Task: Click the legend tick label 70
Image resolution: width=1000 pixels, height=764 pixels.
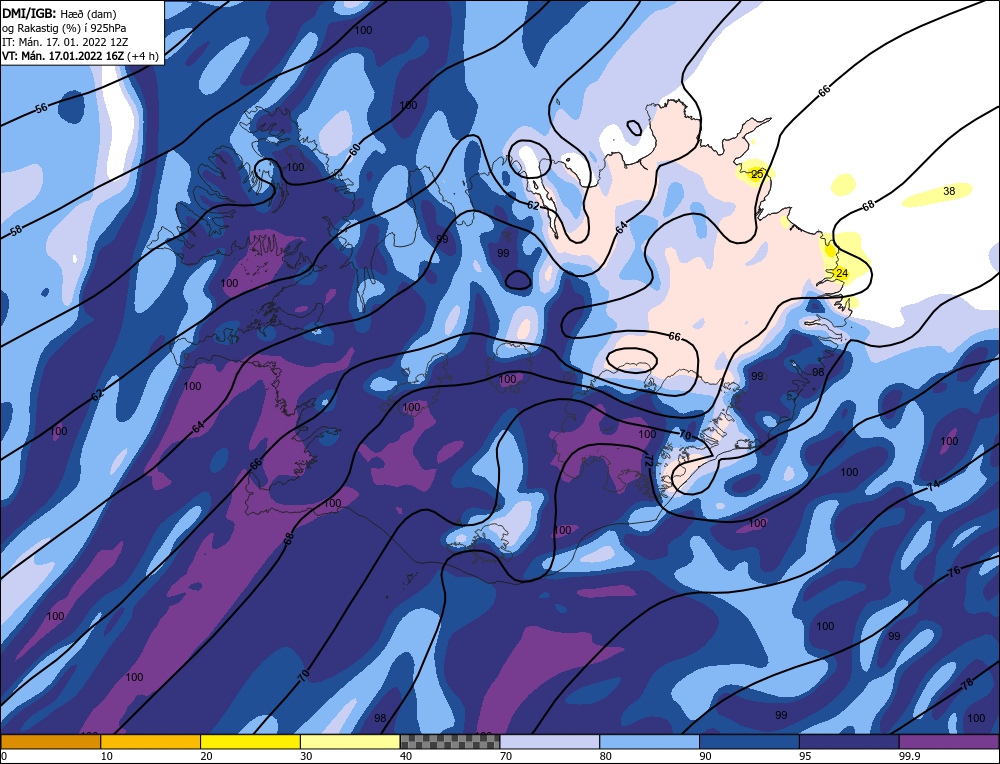Action: click(x=506, y=756)
